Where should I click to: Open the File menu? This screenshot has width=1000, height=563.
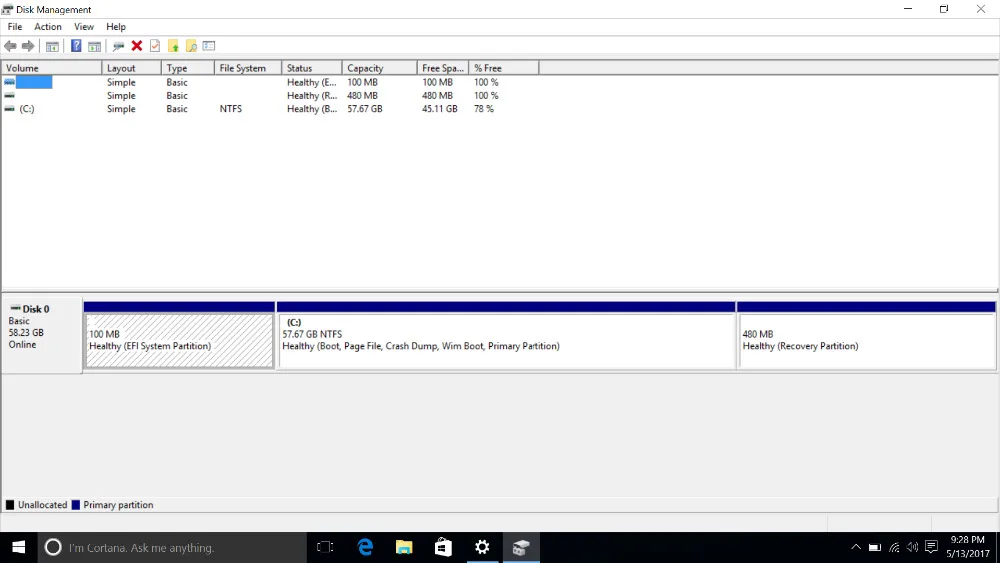click(15, 27)
